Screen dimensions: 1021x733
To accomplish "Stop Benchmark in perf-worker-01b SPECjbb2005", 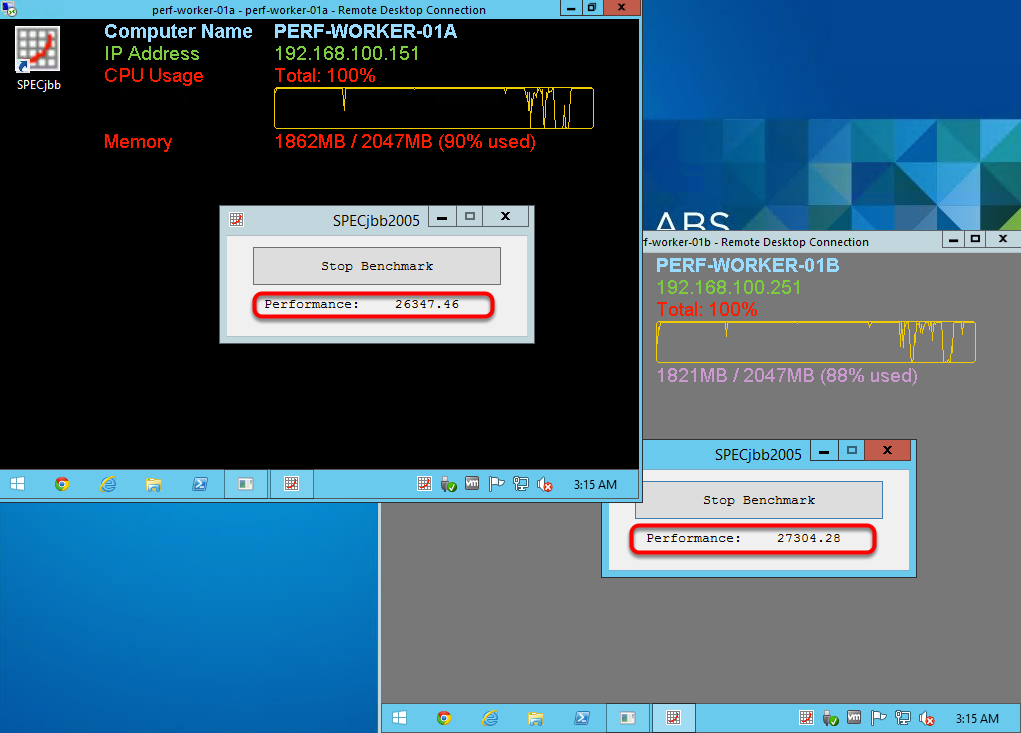I will pyautogui.click(x=759, y=500).
